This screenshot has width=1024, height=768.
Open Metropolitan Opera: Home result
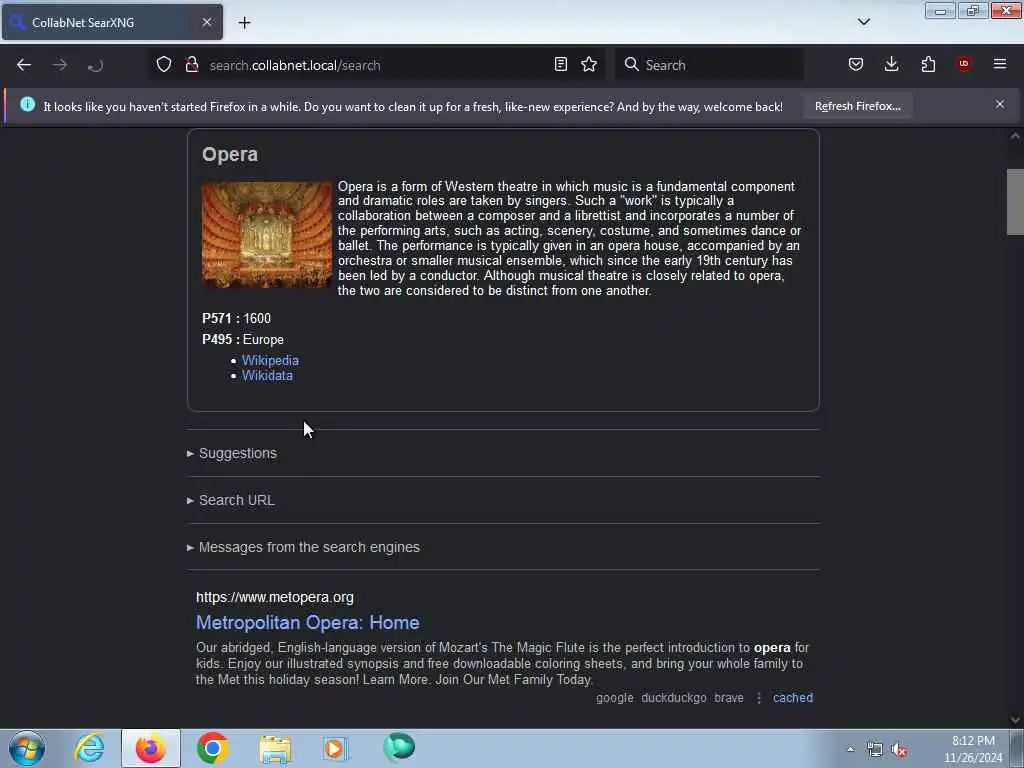tap(308, 622)
